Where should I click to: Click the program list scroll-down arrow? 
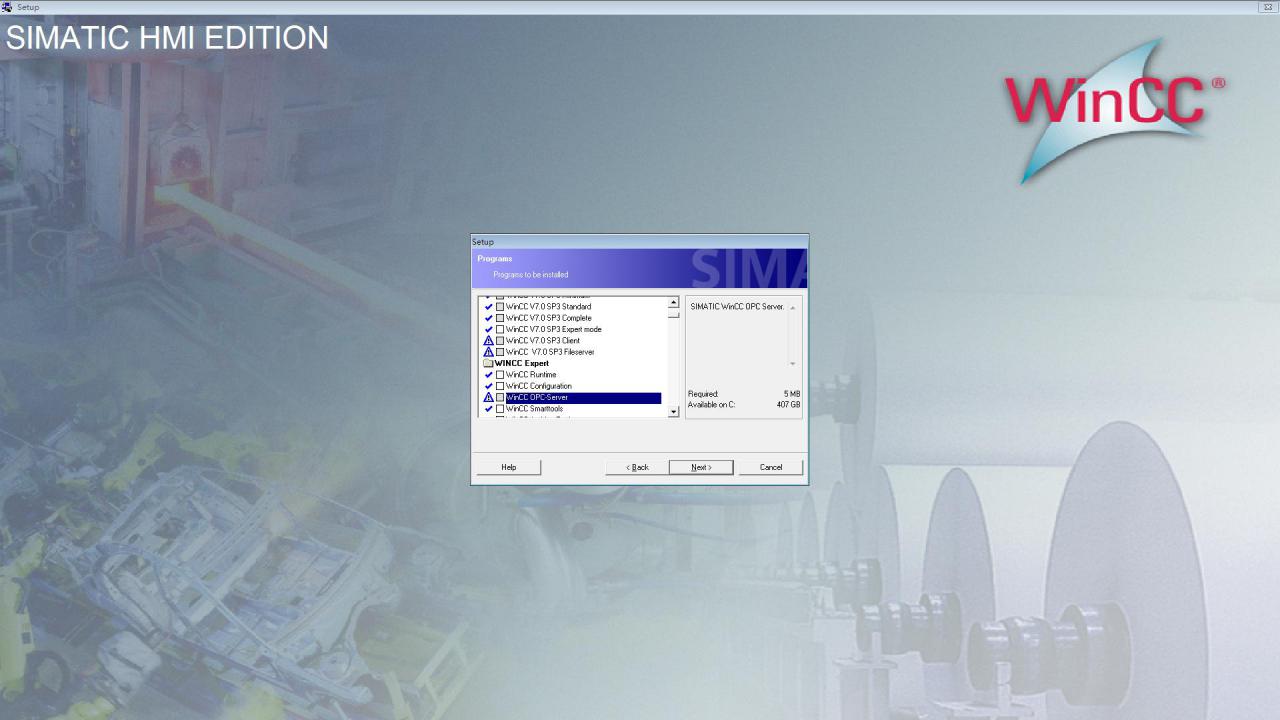tap(673, 411)
